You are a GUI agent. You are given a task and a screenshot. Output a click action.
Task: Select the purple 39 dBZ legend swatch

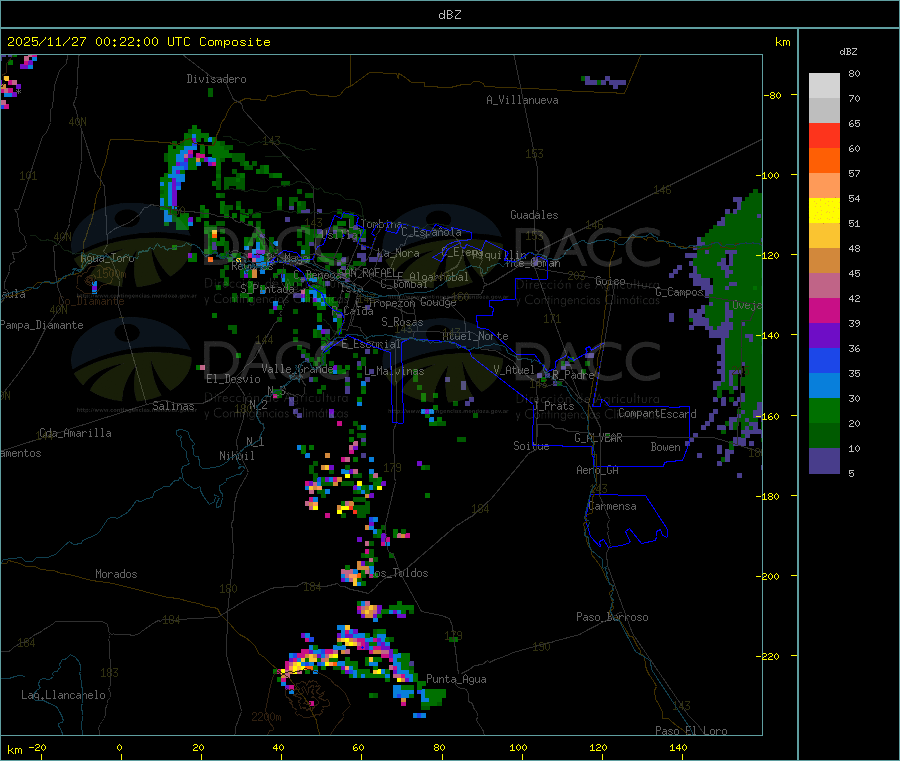tap(824, 336)
